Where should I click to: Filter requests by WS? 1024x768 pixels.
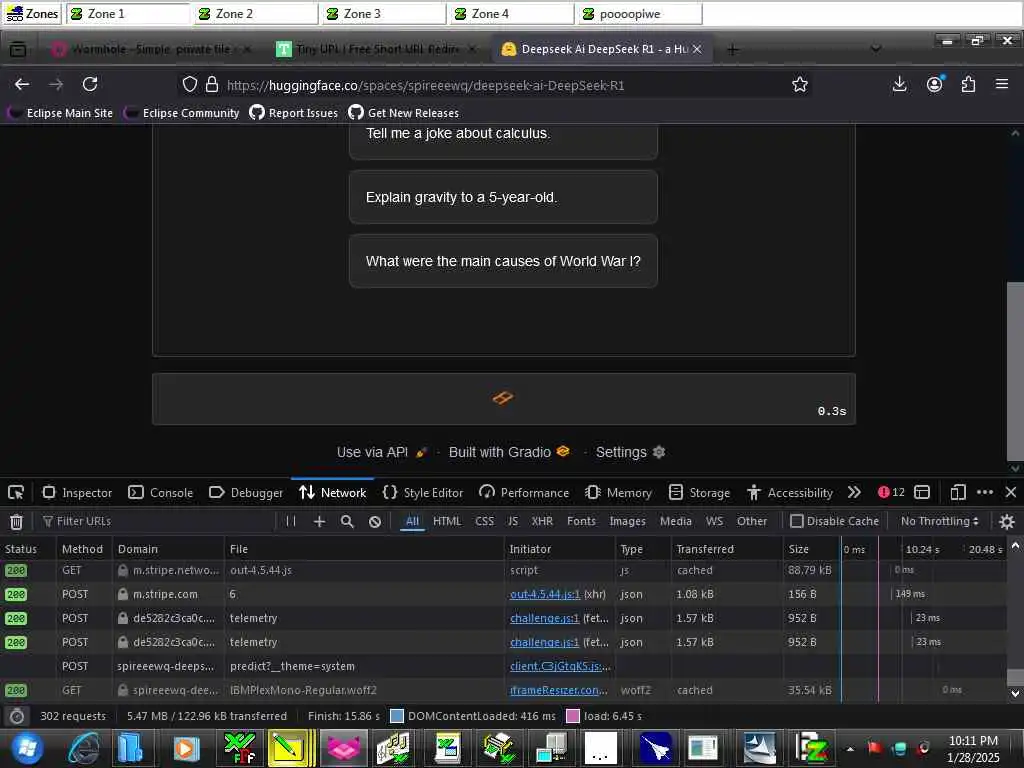[x=714, y=521]
